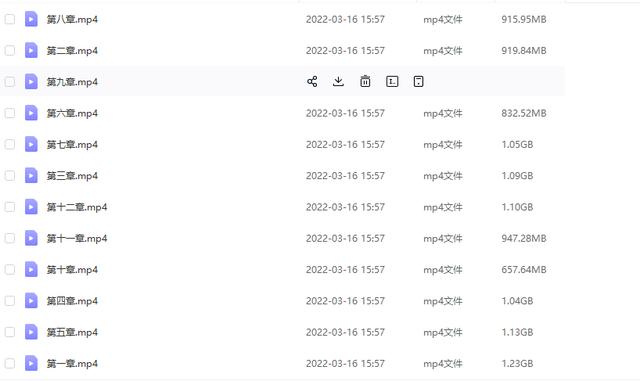640x381 pixels.
Task: Click the 1.23GB size of 第一章.mp4
Action: tap(517, 363)
